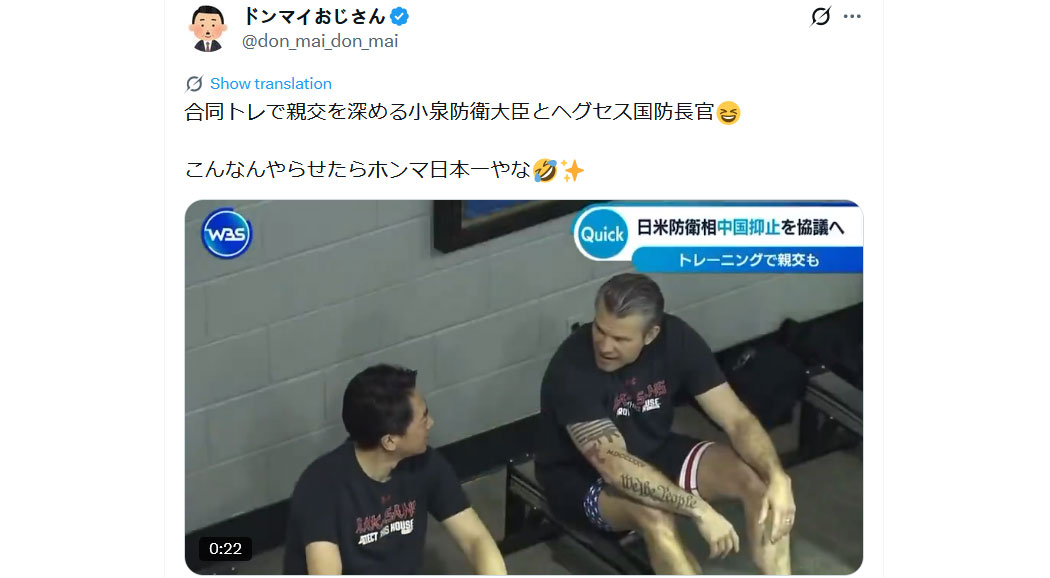Click the blue verified badge
The height and width of the screenshot is (578, 1050).
400,16
